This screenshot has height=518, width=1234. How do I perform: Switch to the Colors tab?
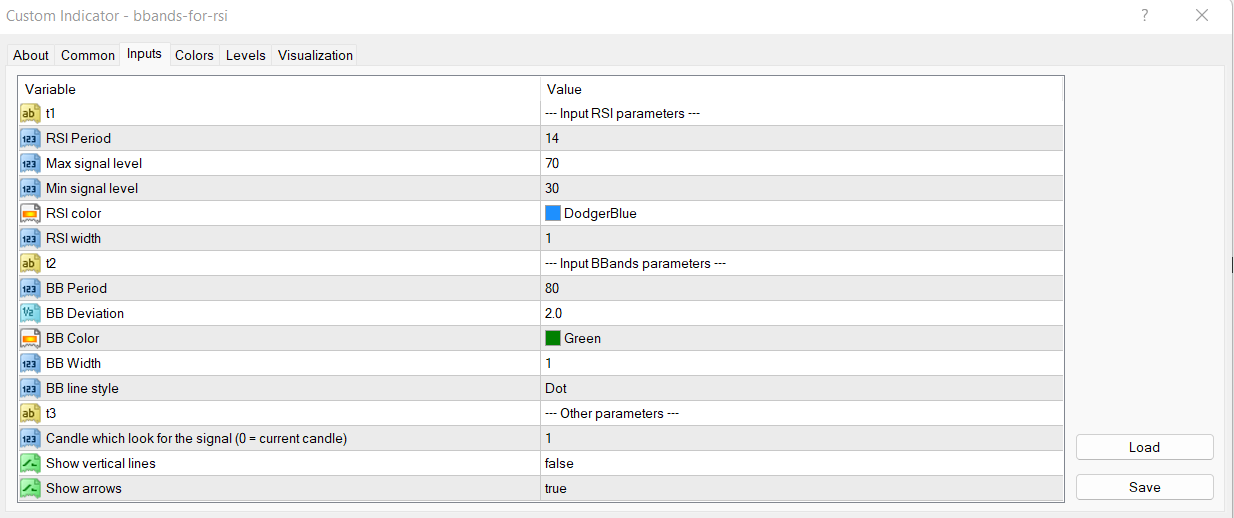(x=194, y=55)
